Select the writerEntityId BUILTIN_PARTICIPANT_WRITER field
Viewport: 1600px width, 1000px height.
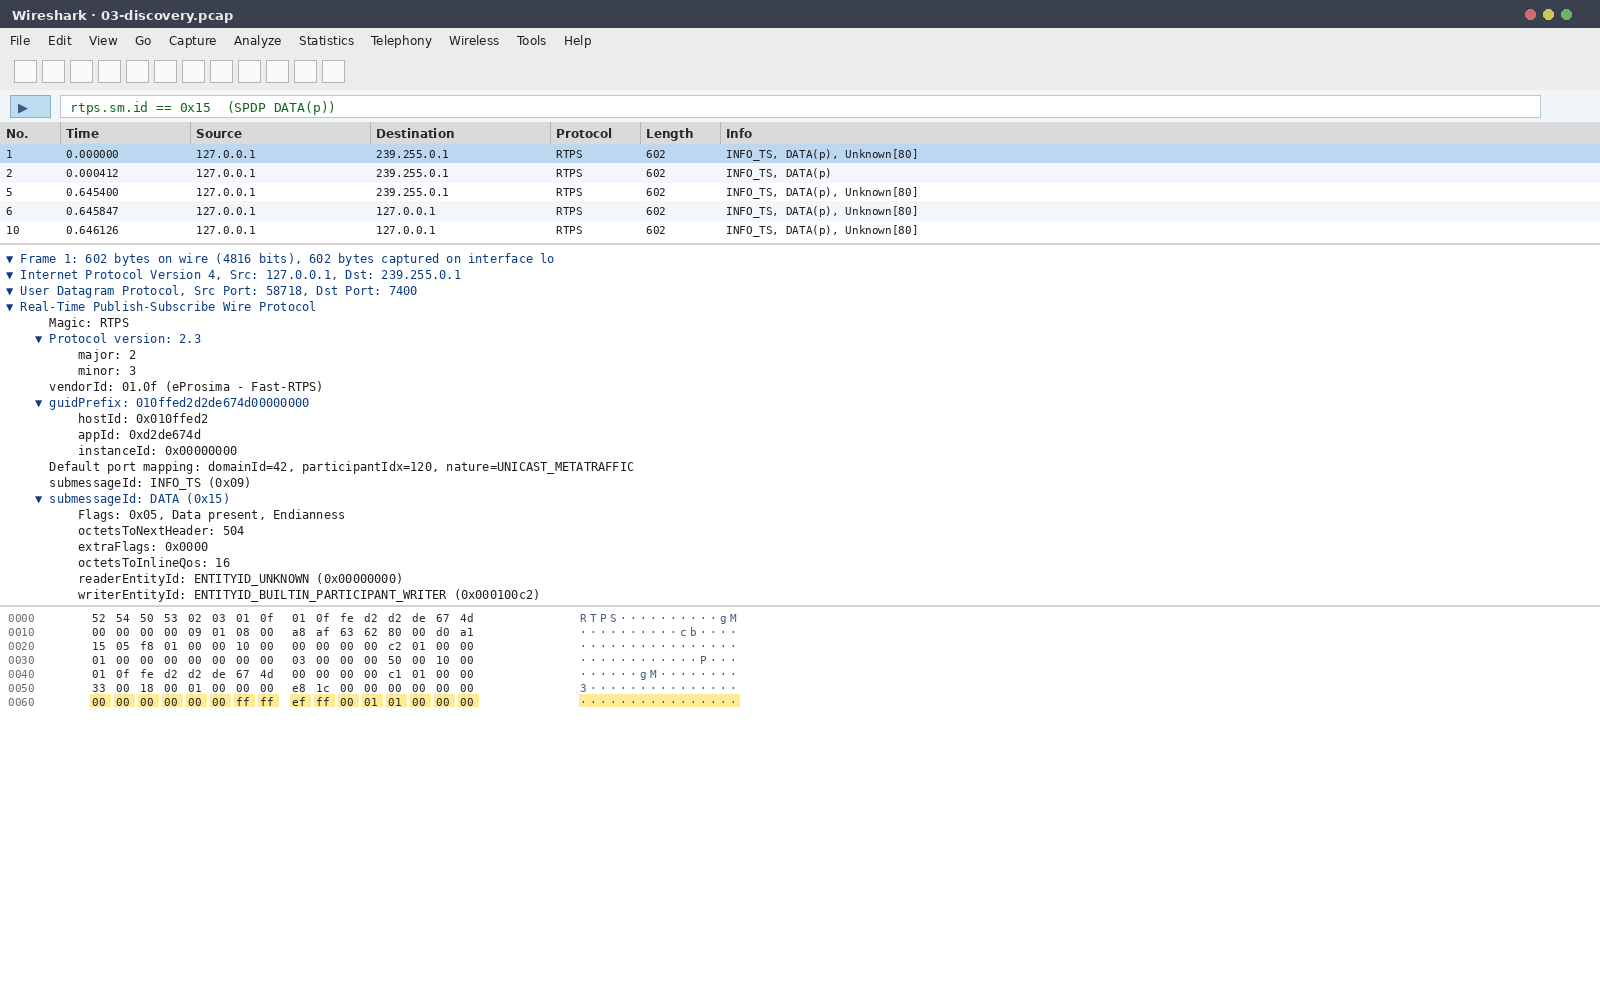(309, 595)
